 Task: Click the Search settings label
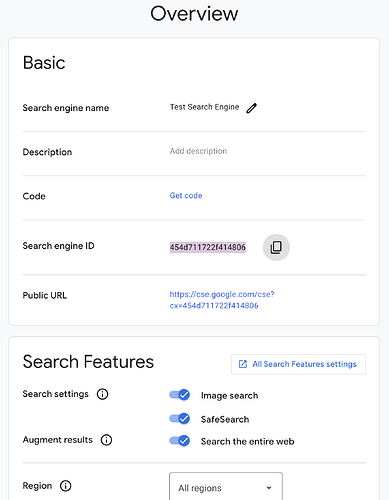(x=56, y=394)
